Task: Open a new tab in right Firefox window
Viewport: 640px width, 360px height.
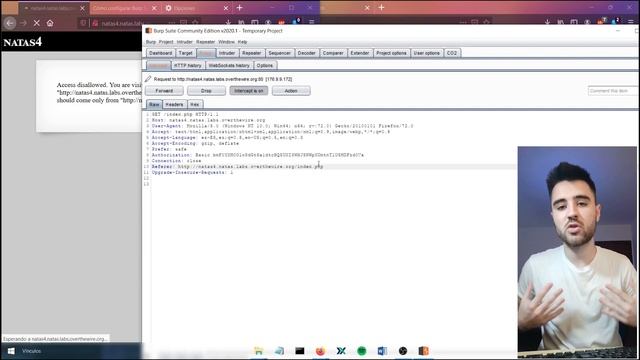Action: coord(381,7)
